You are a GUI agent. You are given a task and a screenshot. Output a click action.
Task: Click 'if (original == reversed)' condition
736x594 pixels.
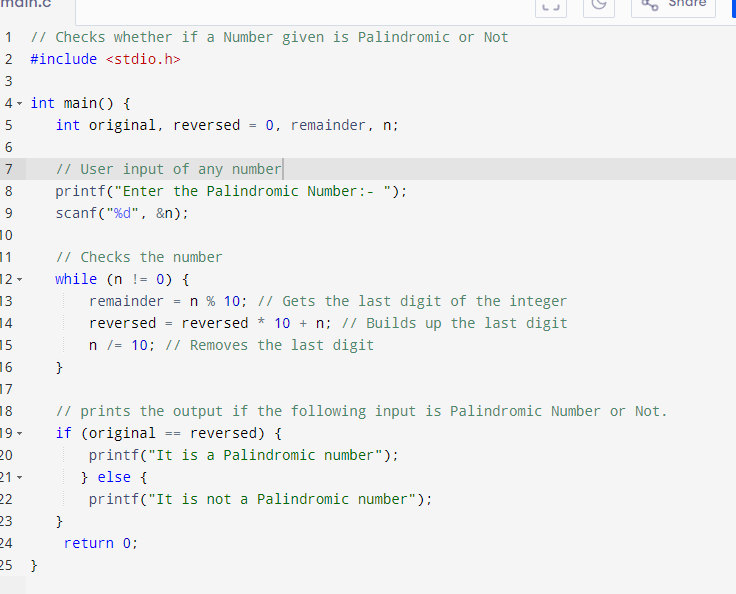pos(160,433)
